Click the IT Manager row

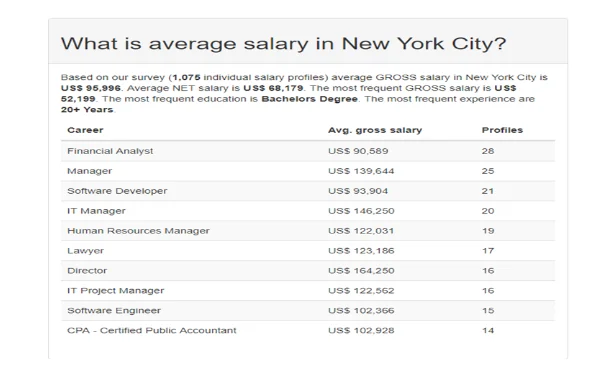(308, 211)
